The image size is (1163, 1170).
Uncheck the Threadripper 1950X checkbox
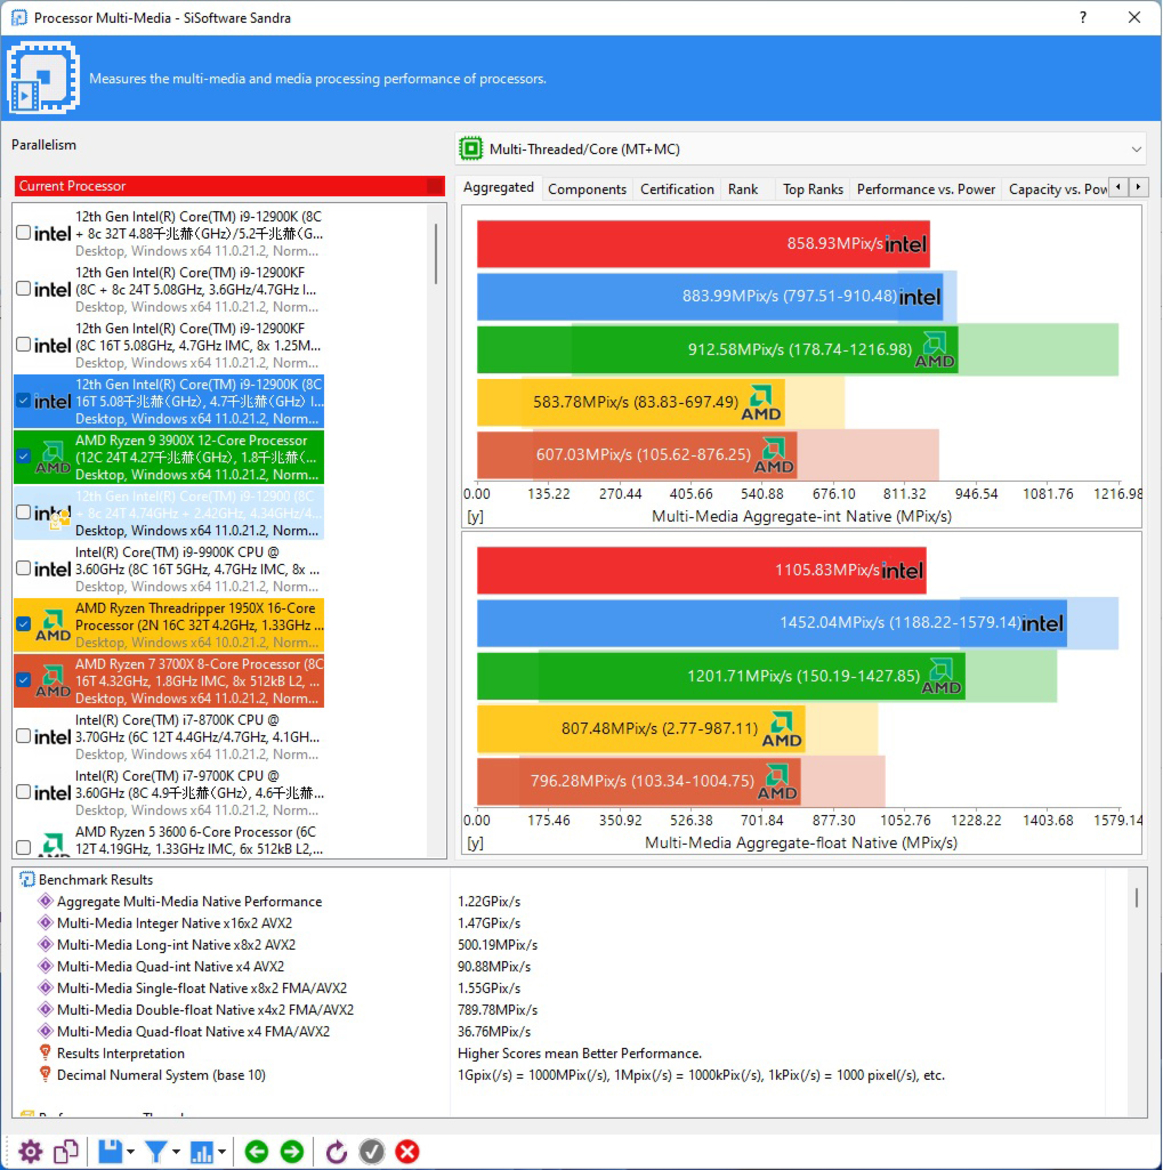(x=23, y=624)
